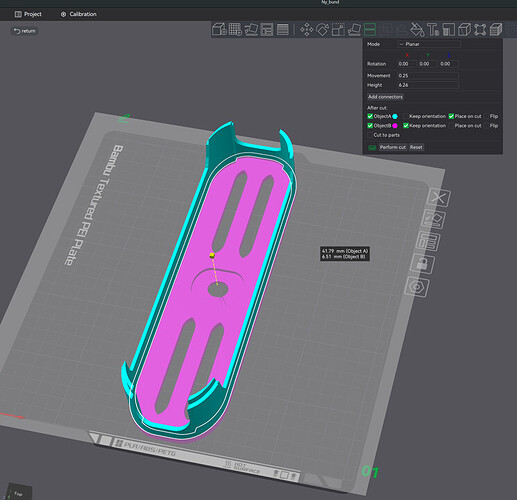
Task: Click the Arrange all objects icon
Action: (267, 29)
